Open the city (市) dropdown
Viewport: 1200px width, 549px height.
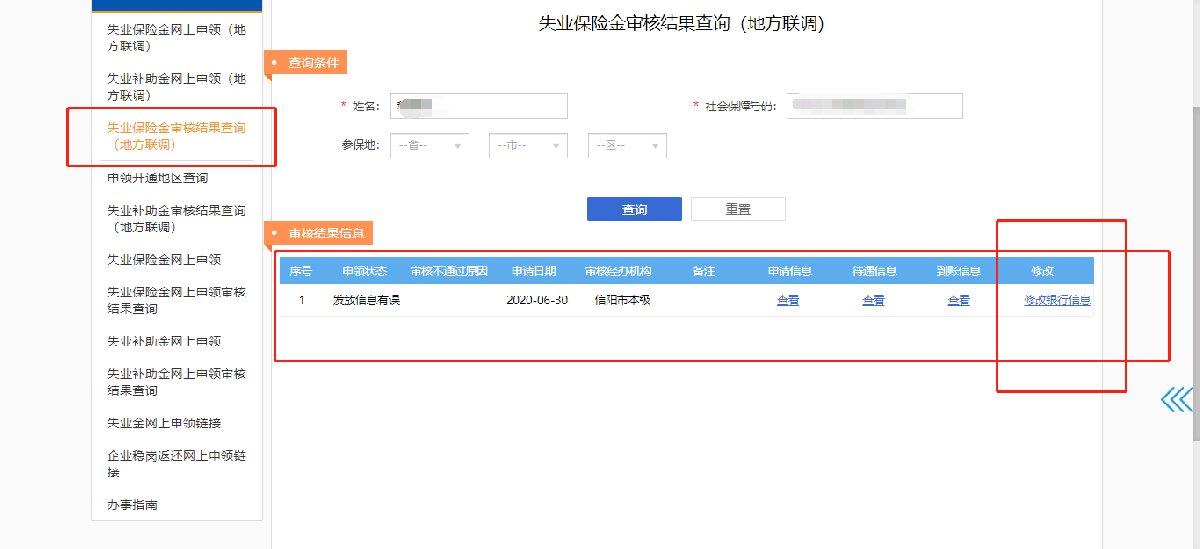528,146
